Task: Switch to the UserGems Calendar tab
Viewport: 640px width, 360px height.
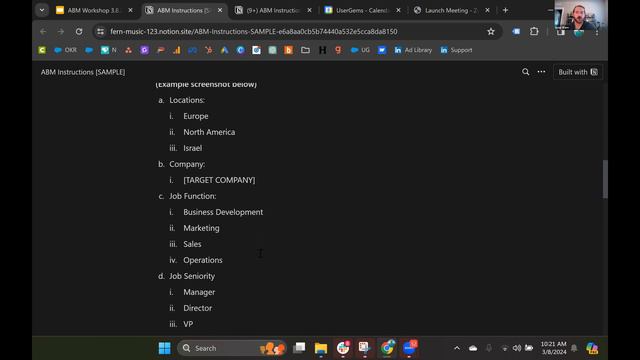Action: point(362,10)
